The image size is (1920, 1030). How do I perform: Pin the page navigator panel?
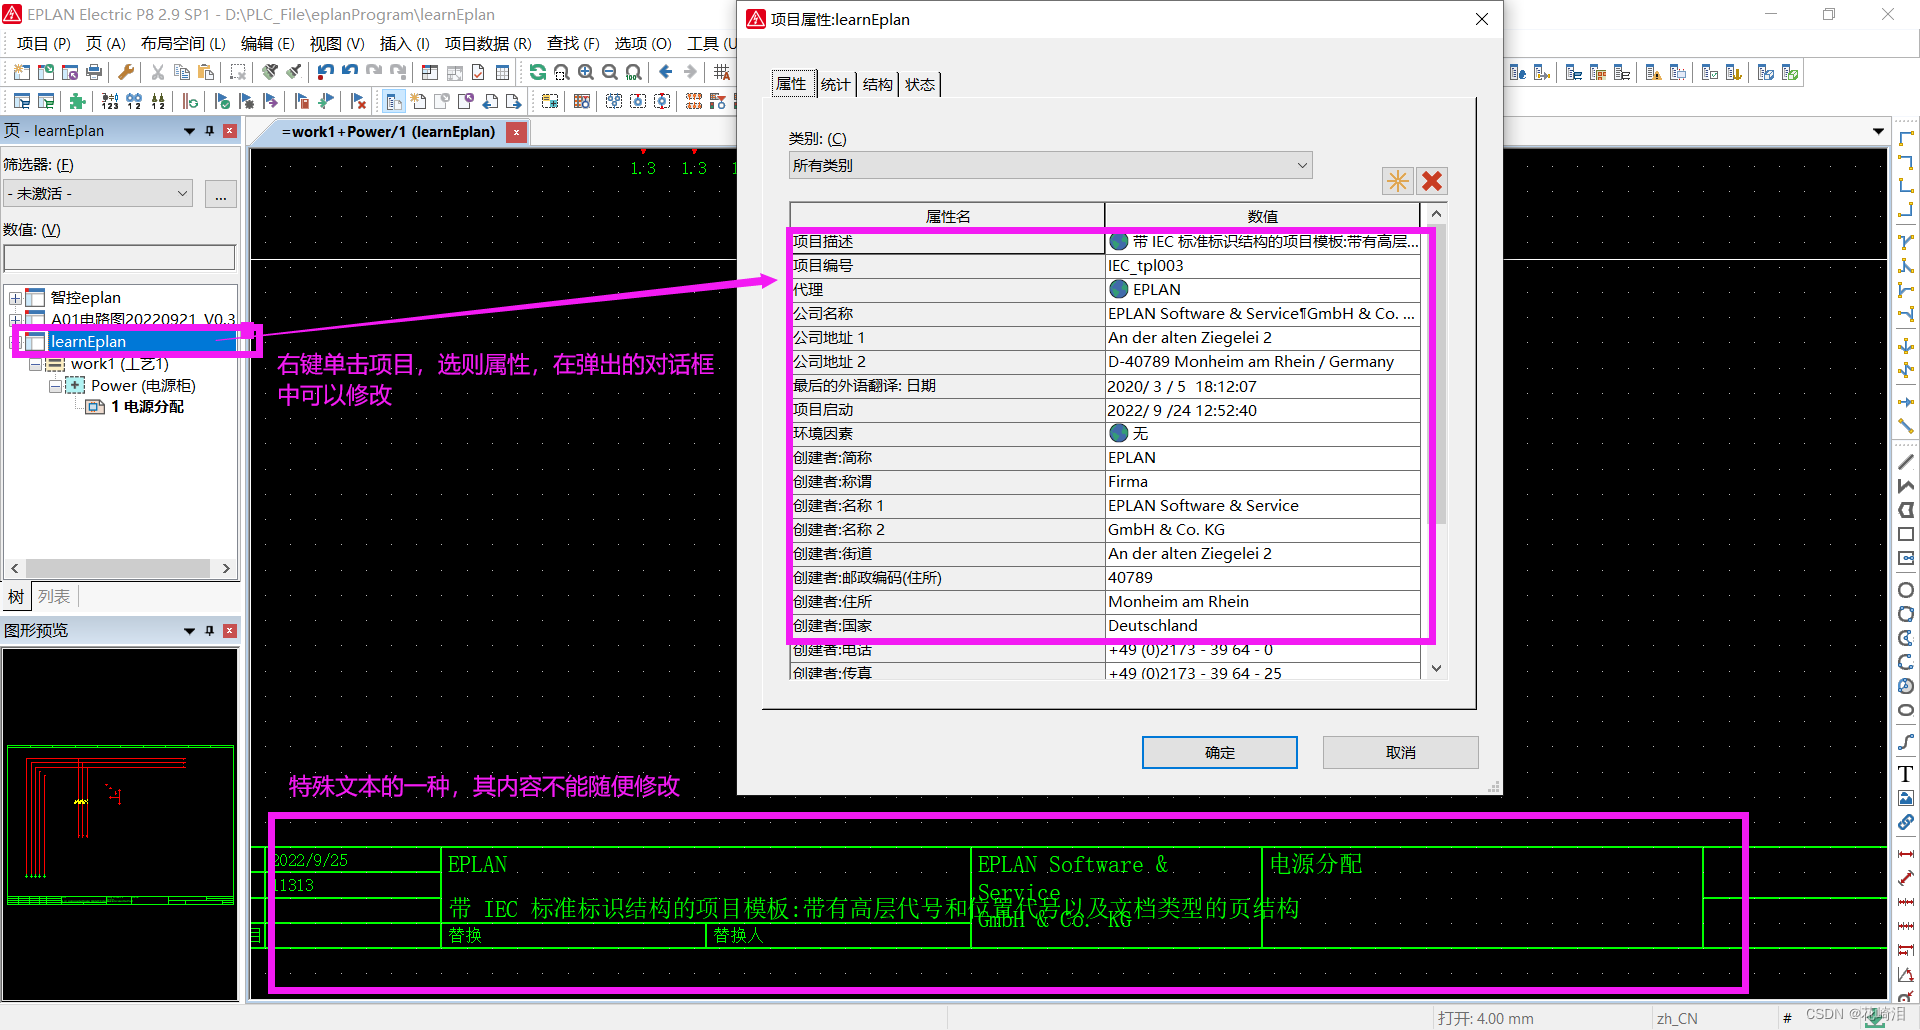[209, 131]
